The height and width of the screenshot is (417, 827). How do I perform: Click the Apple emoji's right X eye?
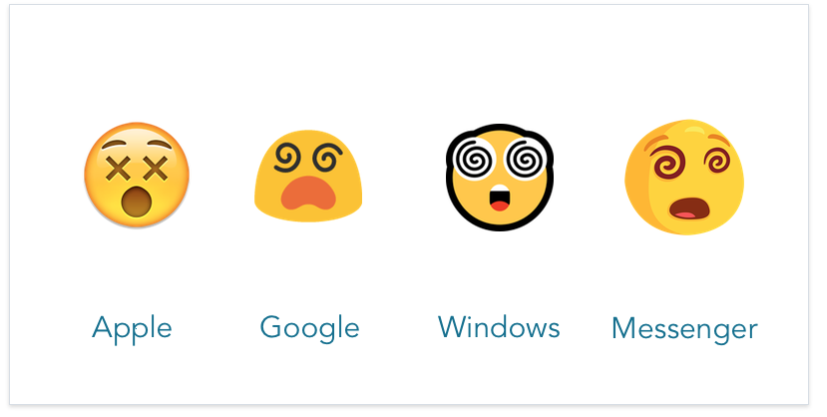tap(156, 168)
